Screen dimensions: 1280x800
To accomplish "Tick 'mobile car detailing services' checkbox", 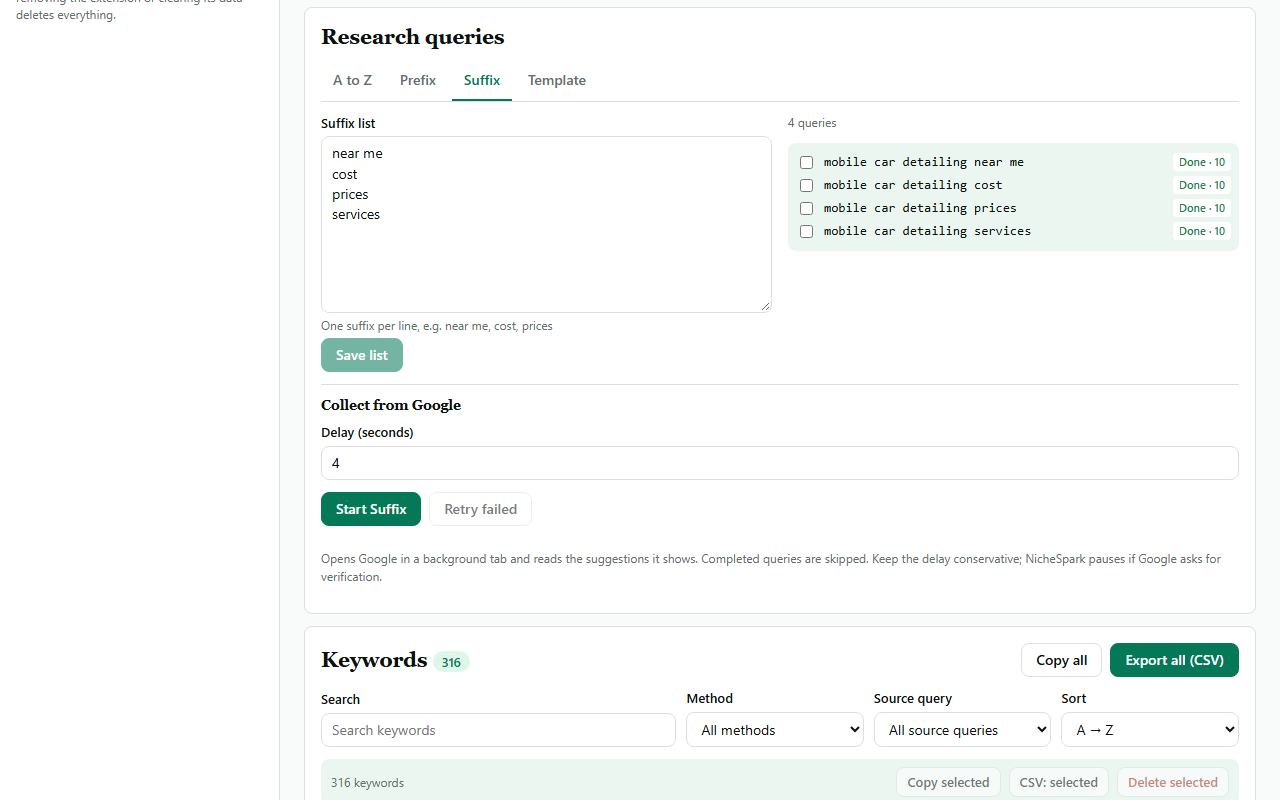I will click(x=806, y=231).
